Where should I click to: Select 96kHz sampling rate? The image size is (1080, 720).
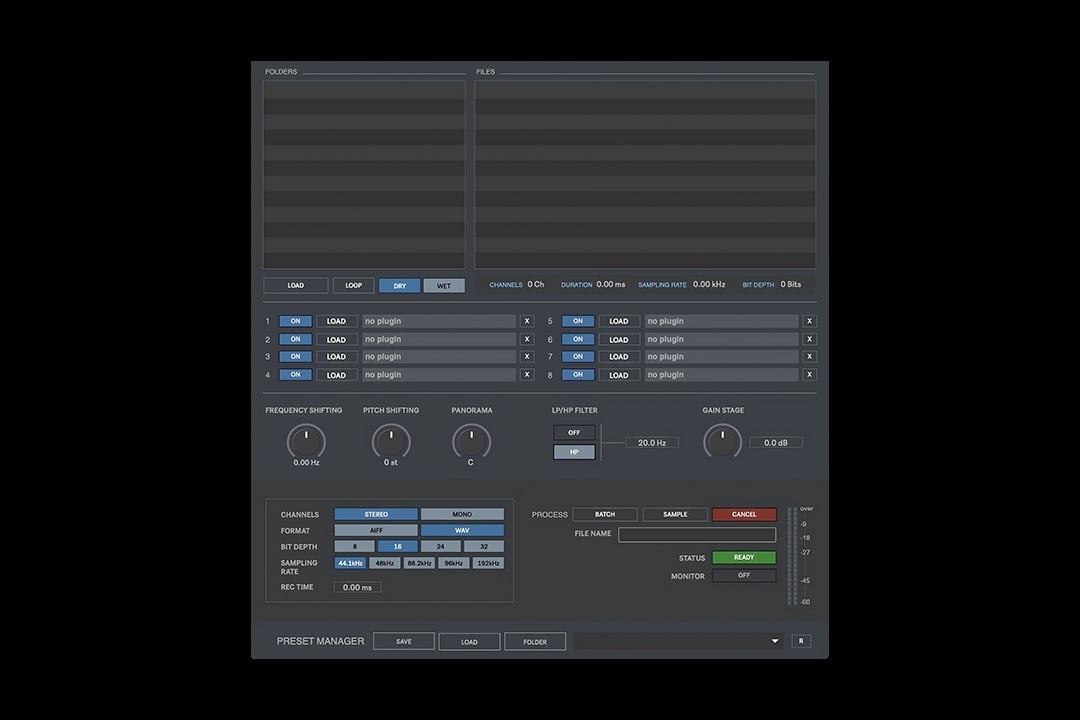[453, 563]
